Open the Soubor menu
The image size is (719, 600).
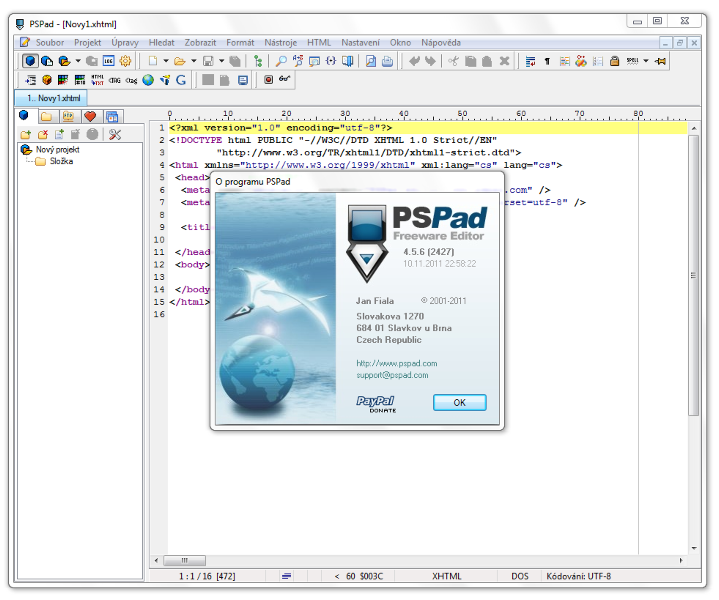point(50,43)
